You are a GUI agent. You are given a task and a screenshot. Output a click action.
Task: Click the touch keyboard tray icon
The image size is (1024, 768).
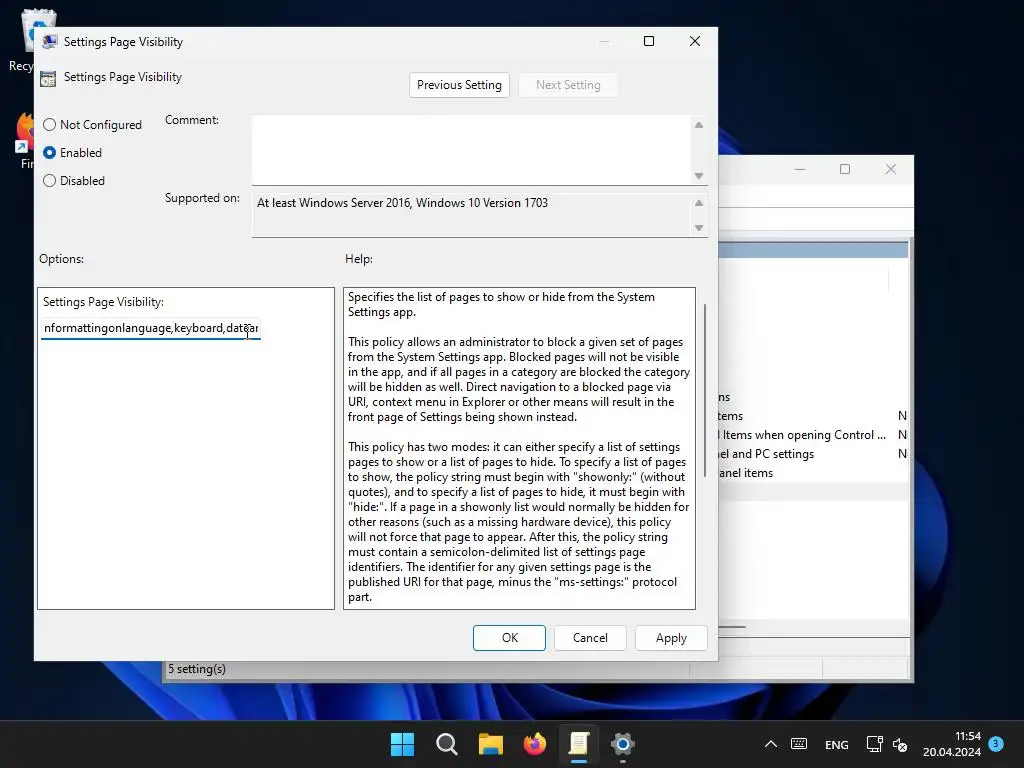coord(799,744)
